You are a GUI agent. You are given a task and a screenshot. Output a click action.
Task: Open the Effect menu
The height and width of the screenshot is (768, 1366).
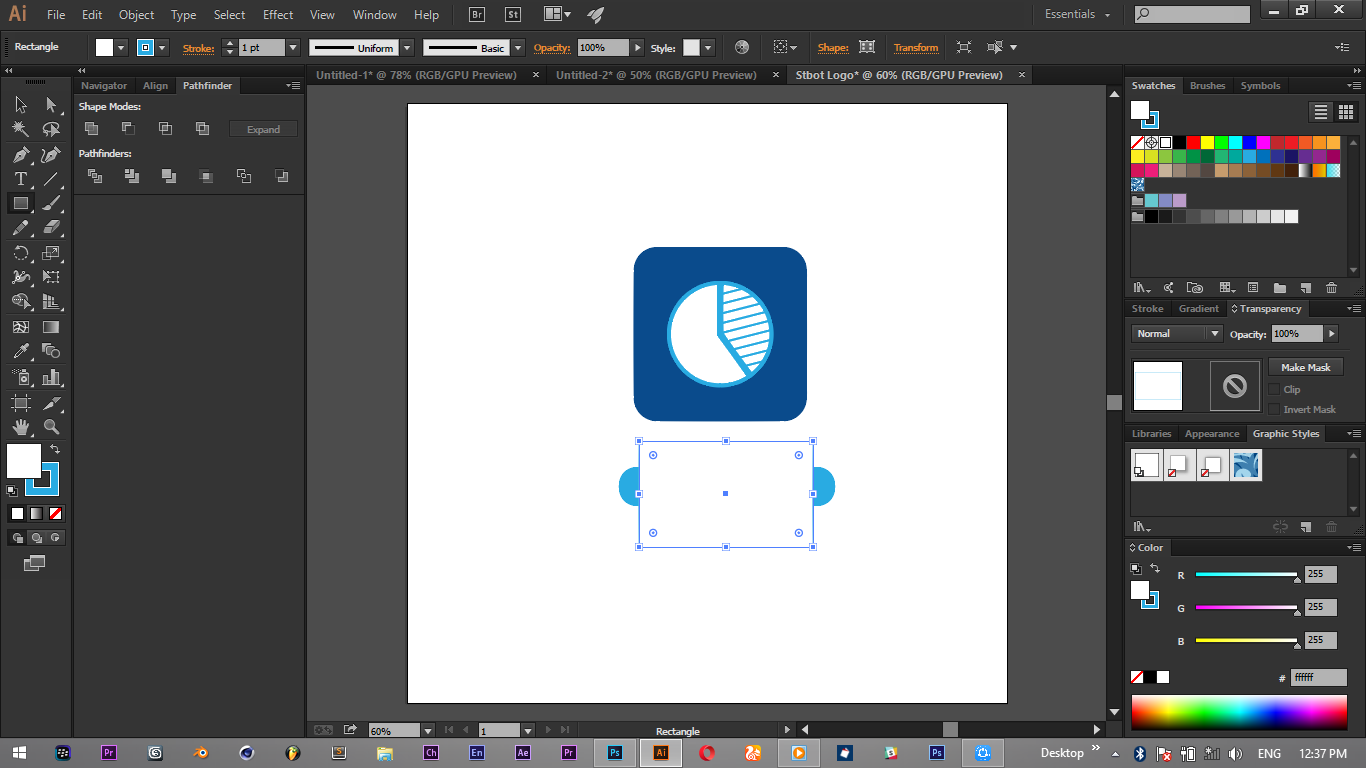tap(278, 15)
